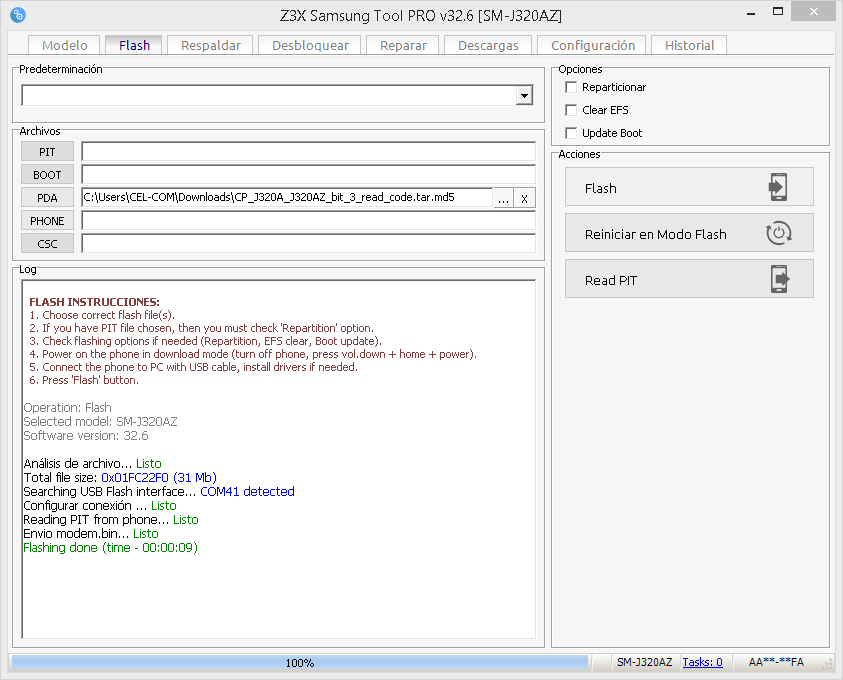Click 'Reading PIT from phone' log line
843x680 pixels.
pos(111,519)
